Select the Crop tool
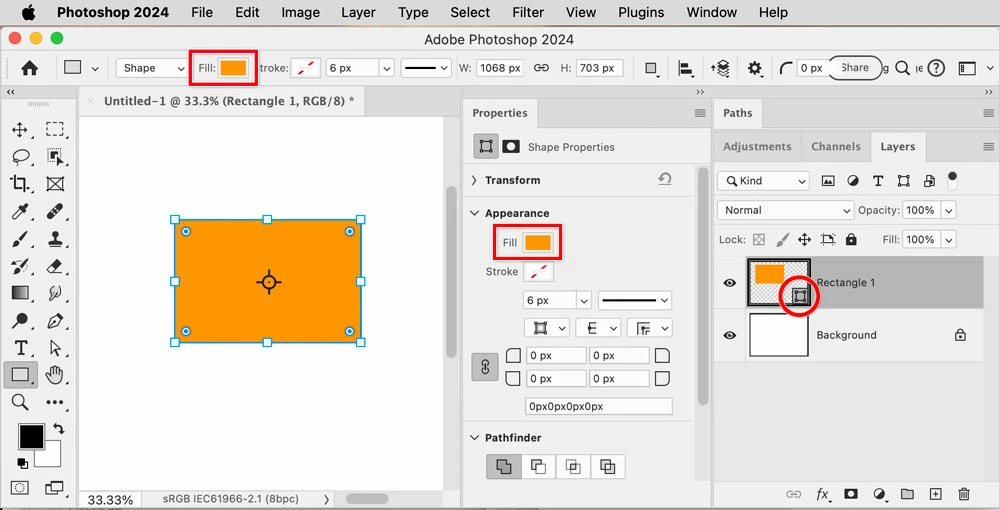 (x=20, y=184)
